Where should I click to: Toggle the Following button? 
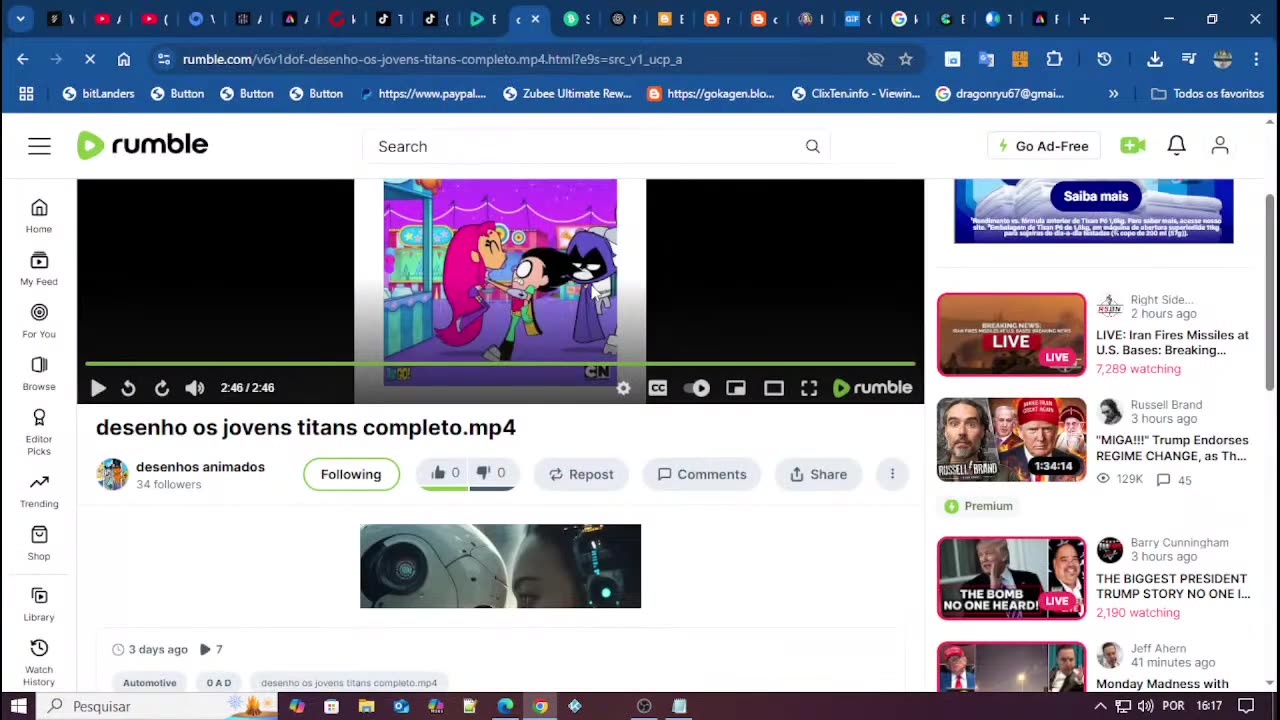pos(351,474)
